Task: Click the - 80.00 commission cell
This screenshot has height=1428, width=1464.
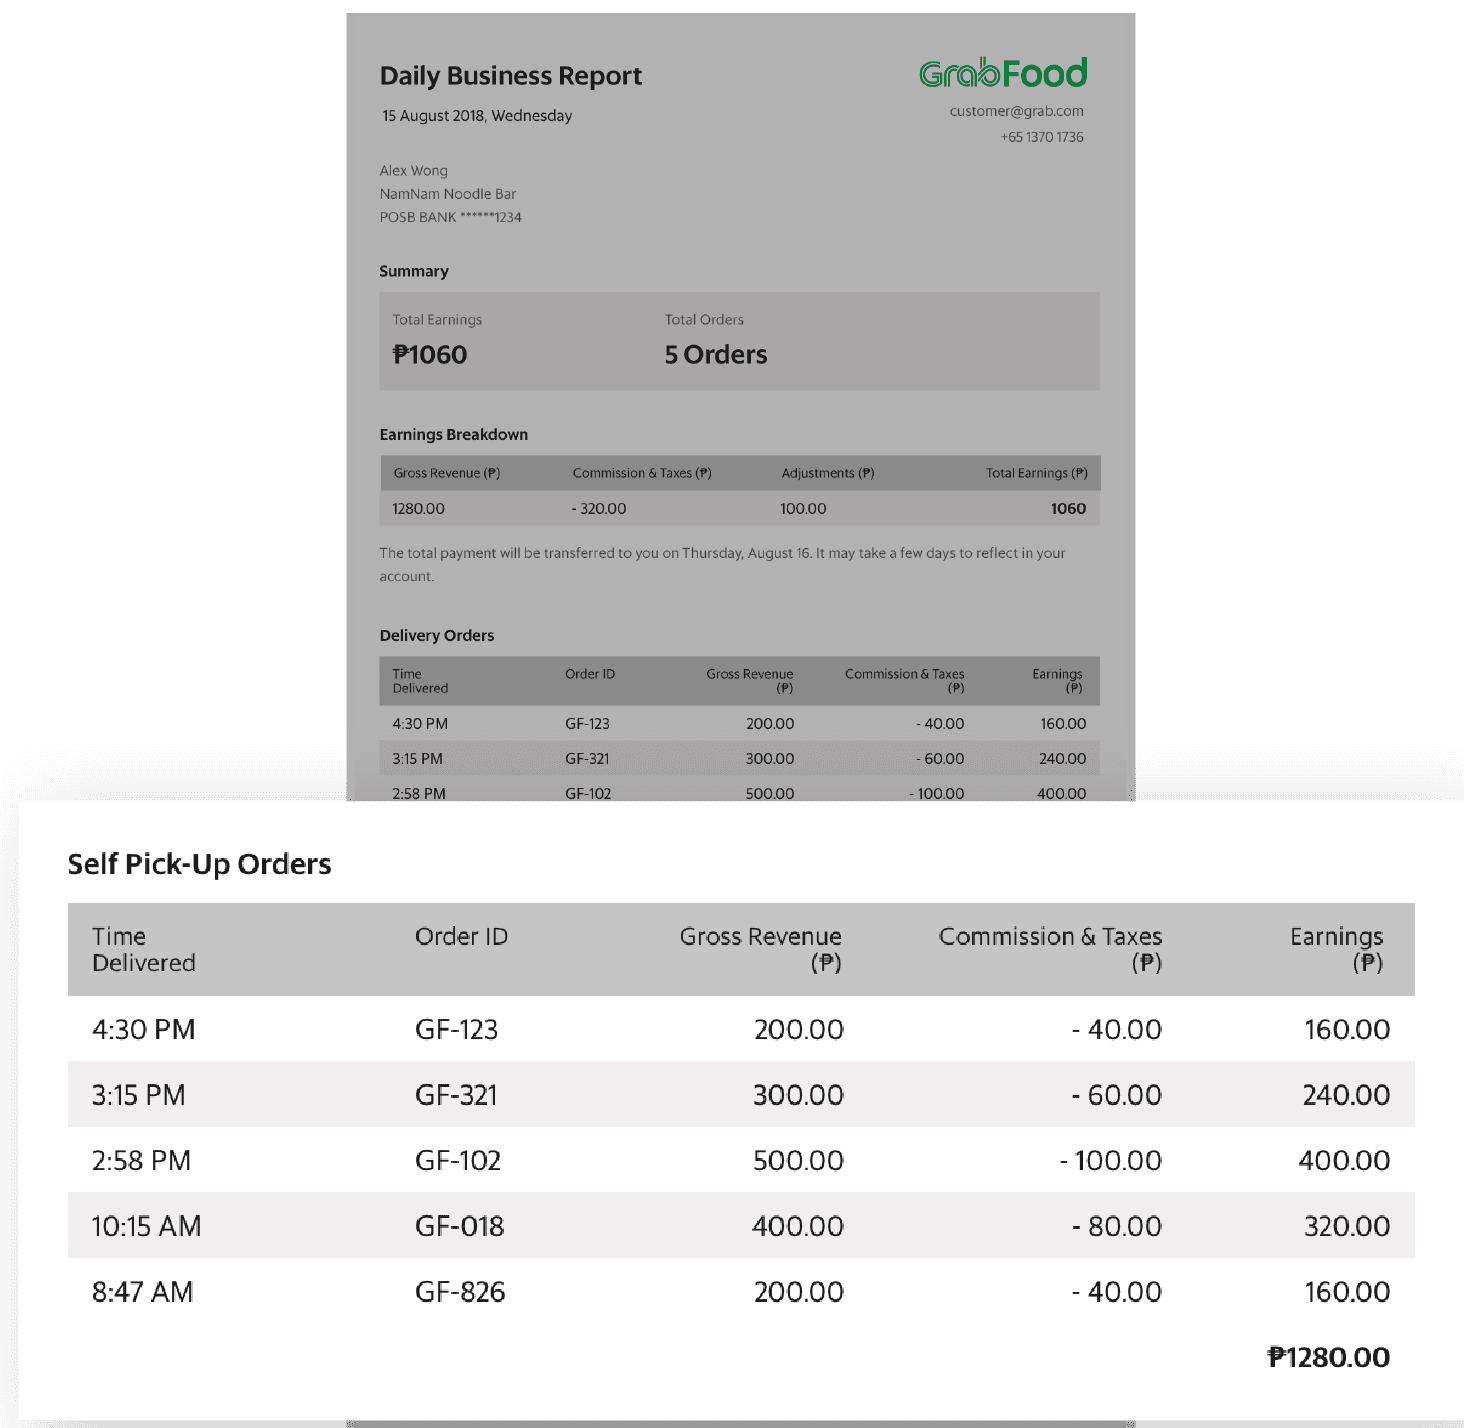Action: click(x=1116, y=1226)
